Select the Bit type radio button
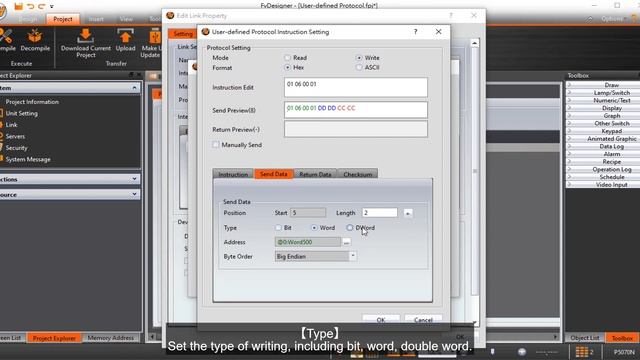640x360 pixels. (278, 227)
